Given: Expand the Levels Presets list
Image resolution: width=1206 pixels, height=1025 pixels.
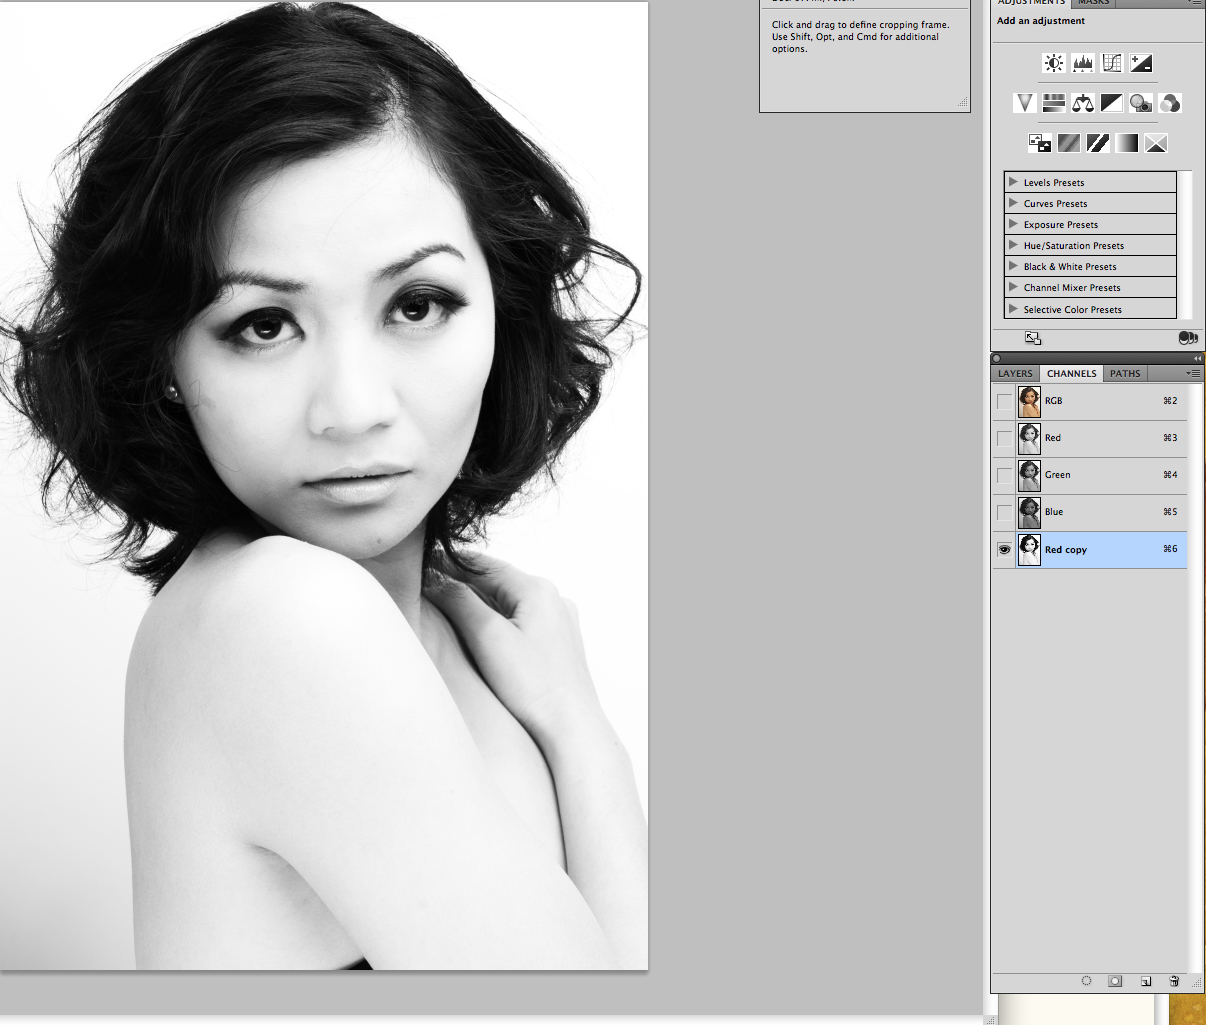Looking at the screenshot, I should (x=1013, y=182).
